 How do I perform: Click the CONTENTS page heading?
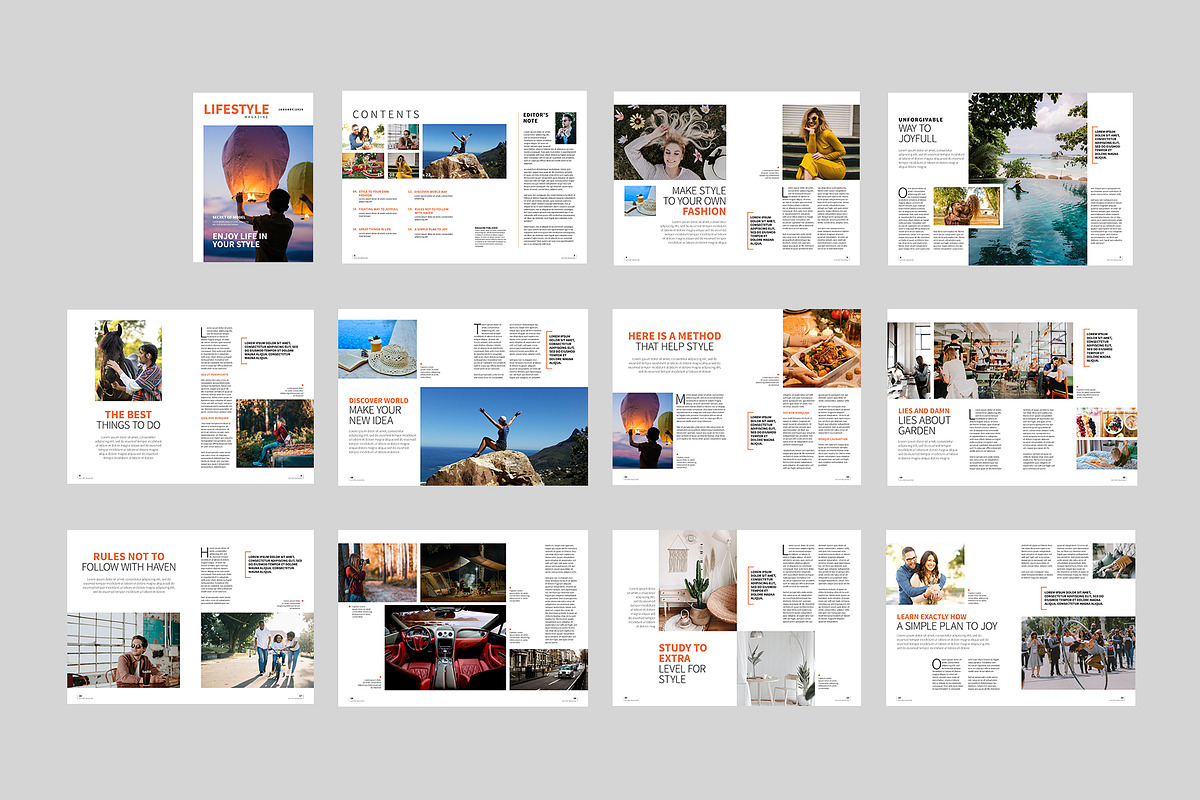[386, 115]
